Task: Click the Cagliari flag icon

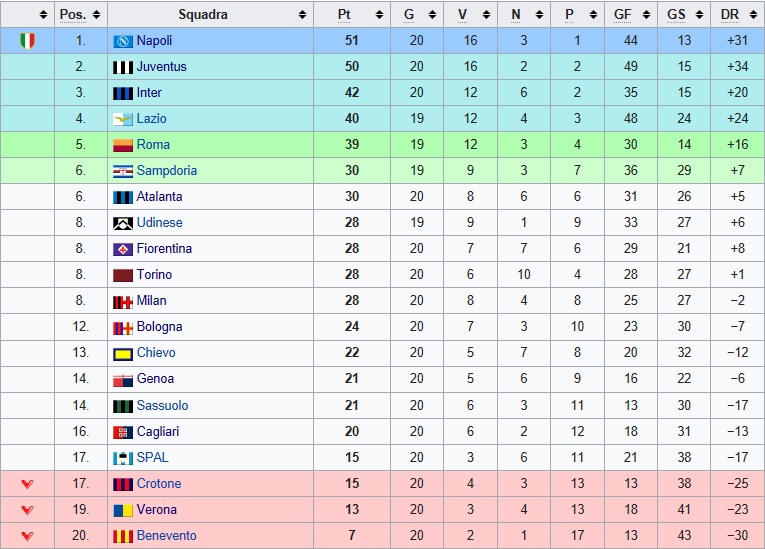Action: pos(123,432)
